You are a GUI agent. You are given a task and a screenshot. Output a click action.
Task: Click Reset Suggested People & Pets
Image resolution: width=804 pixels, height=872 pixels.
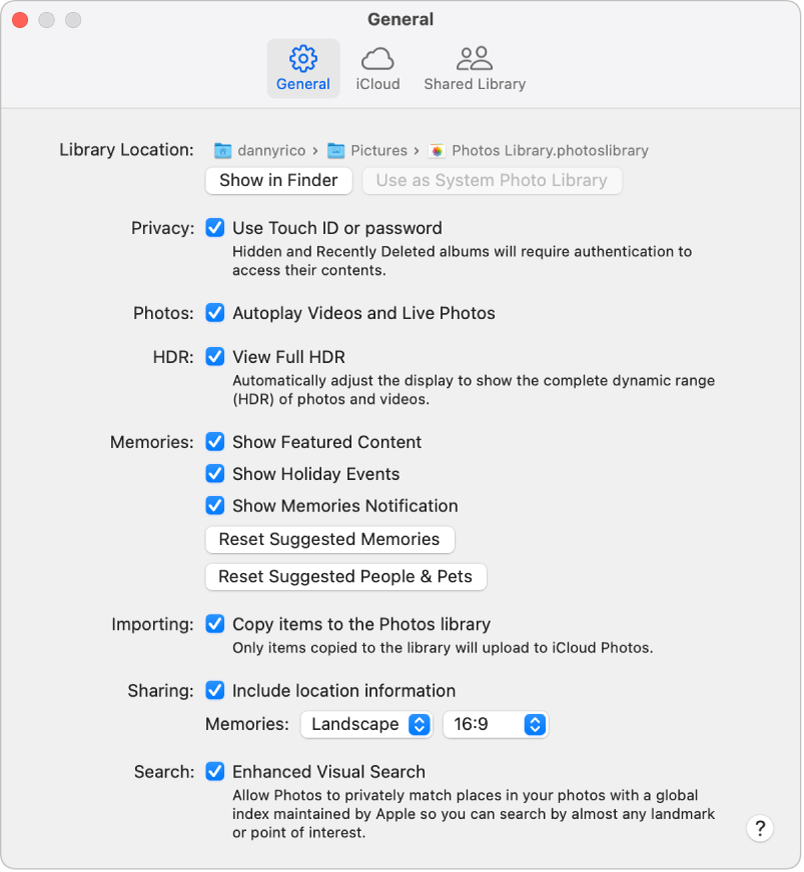click(345, 577)
